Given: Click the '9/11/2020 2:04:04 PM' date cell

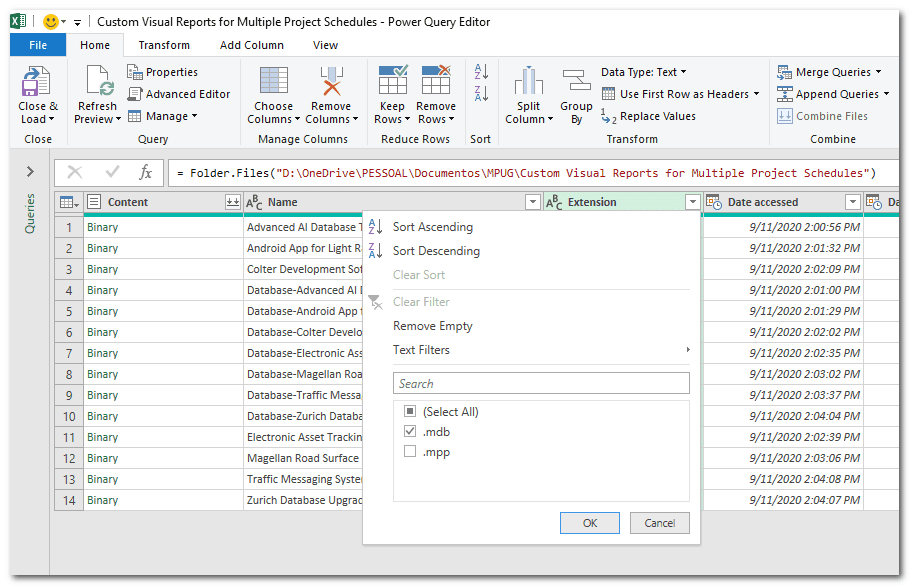Looking at the screenshot, I should [783, 416].
